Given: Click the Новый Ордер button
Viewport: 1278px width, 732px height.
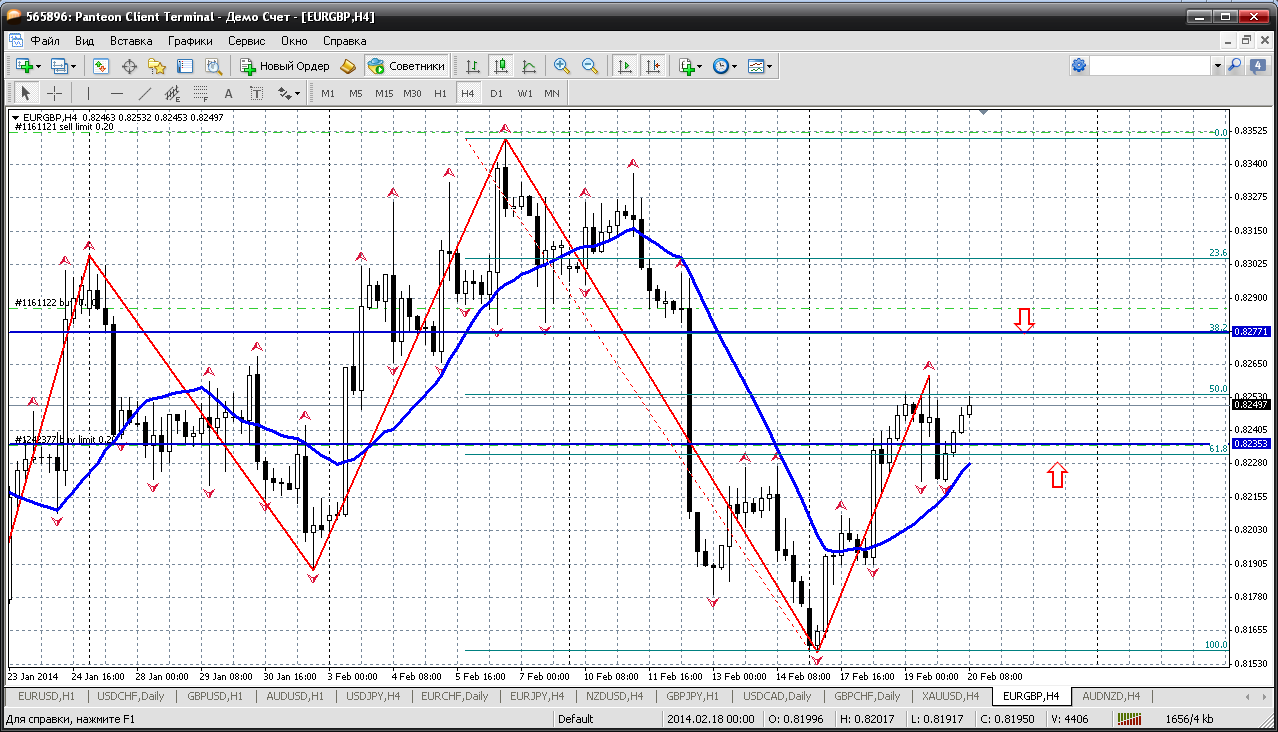Looking at the screenshot, I should [285, 66].
